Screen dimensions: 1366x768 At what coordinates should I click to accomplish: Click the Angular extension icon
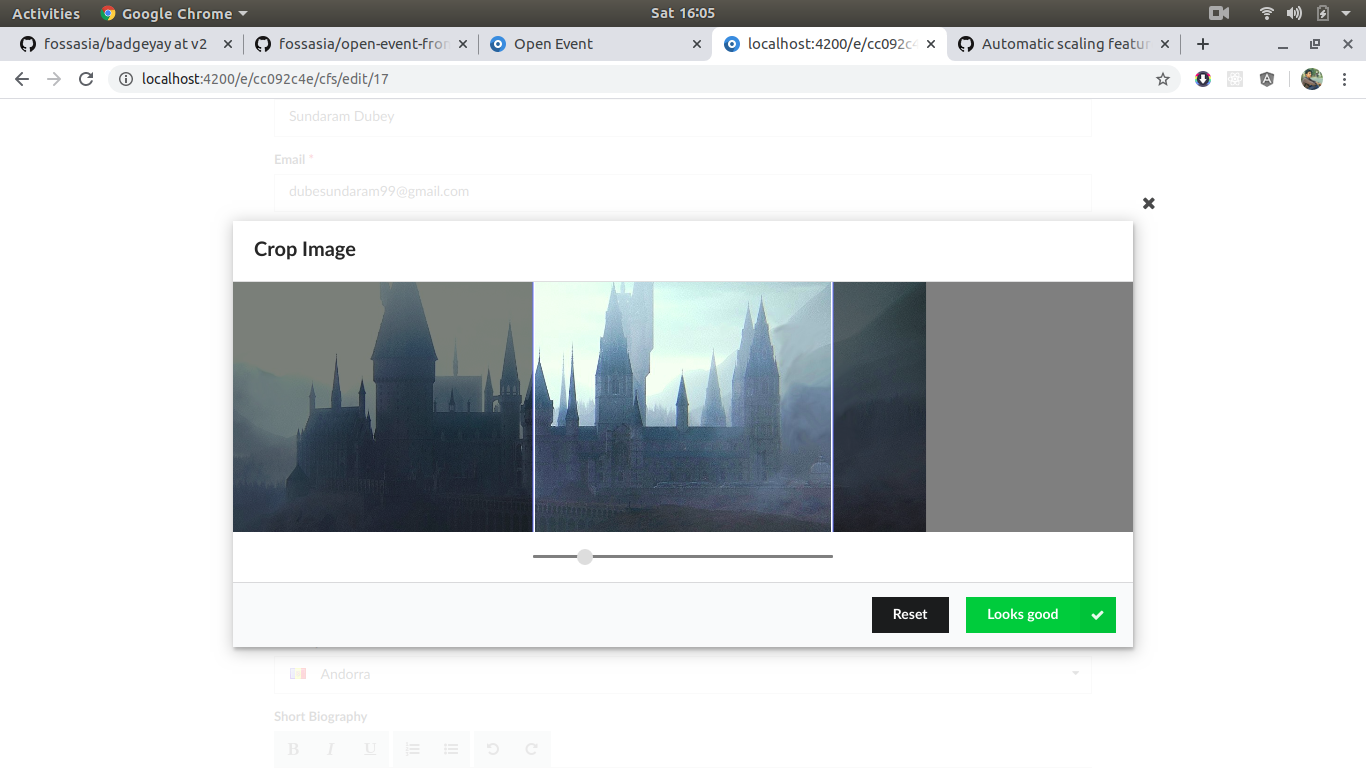coord(1267,79)
